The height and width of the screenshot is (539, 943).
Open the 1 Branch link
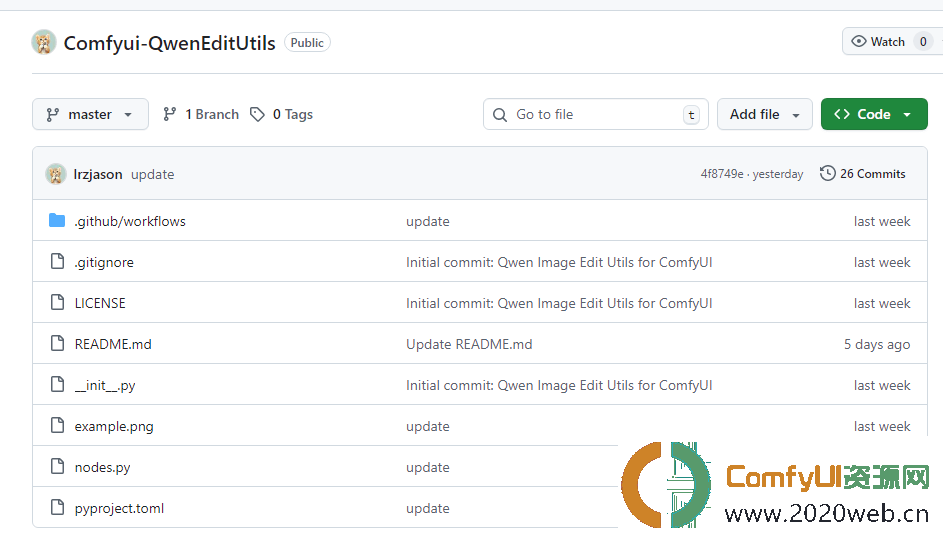tap(201, 114)
